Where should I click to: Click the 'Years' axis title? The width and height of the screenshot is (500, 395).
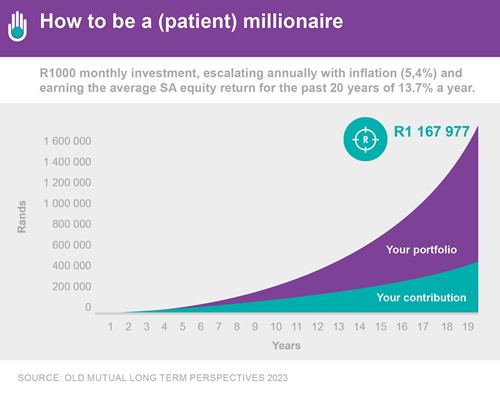(286, 345)
